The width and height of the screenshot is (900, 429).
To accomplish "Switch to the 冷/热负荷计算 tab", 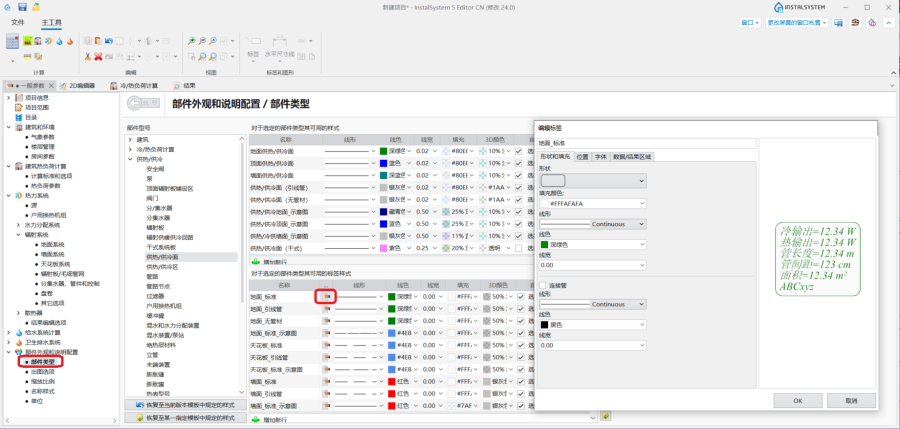I will (134, 86).
